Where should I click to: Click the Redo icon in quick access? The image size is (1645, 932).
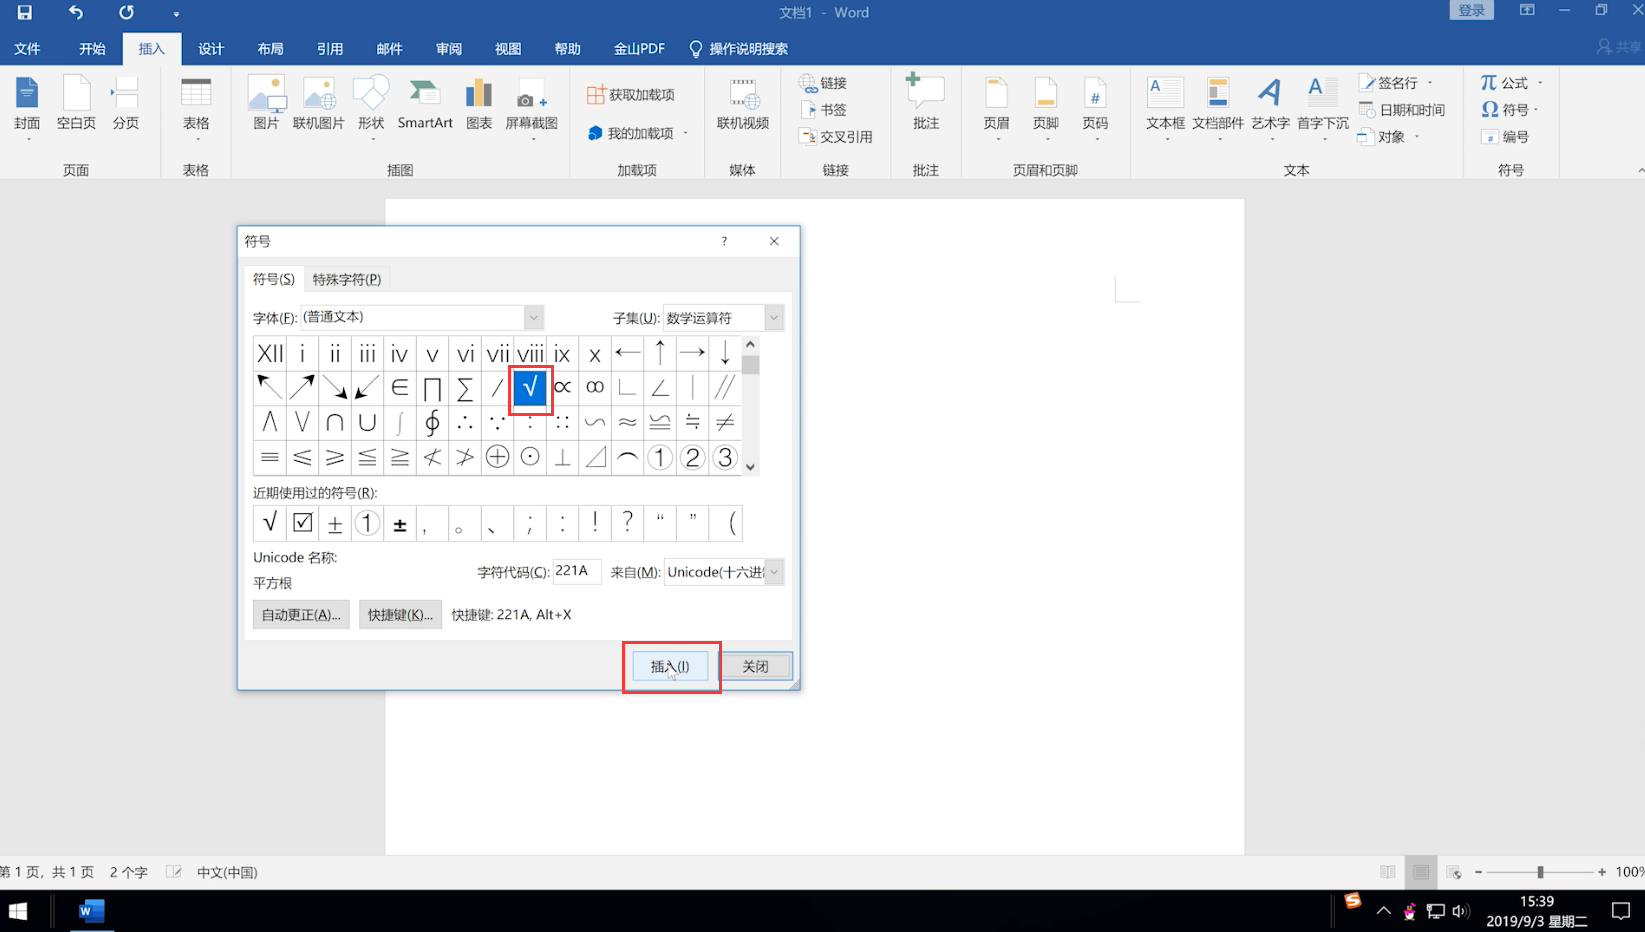(x=126, y=13)
